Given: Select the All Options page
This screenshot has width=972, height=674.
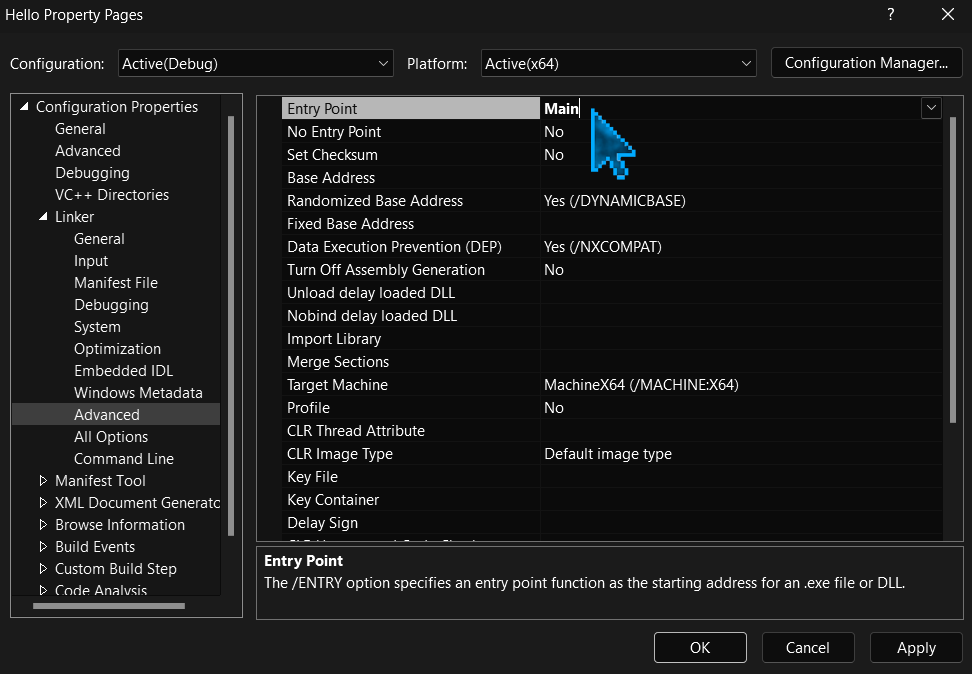Looking at the screenshot, I should point(111,437).
